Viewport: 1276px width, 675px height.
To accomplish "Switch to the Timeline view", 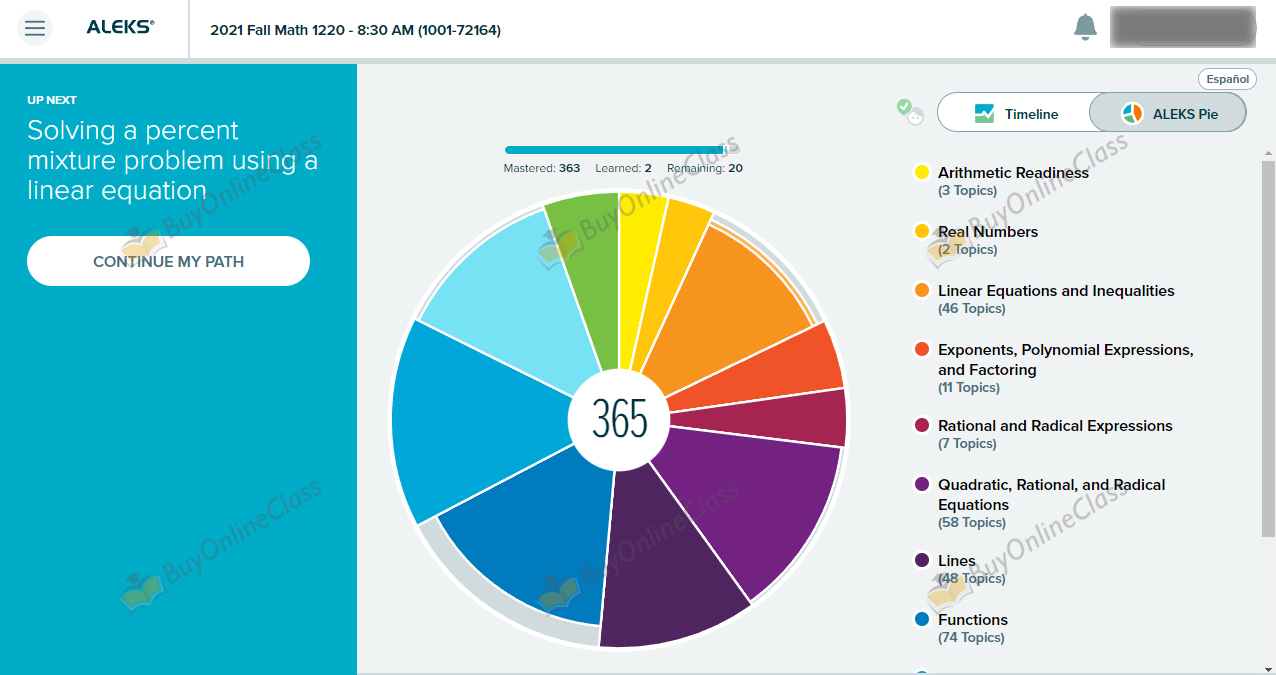I will click(x=1014, y=114).
